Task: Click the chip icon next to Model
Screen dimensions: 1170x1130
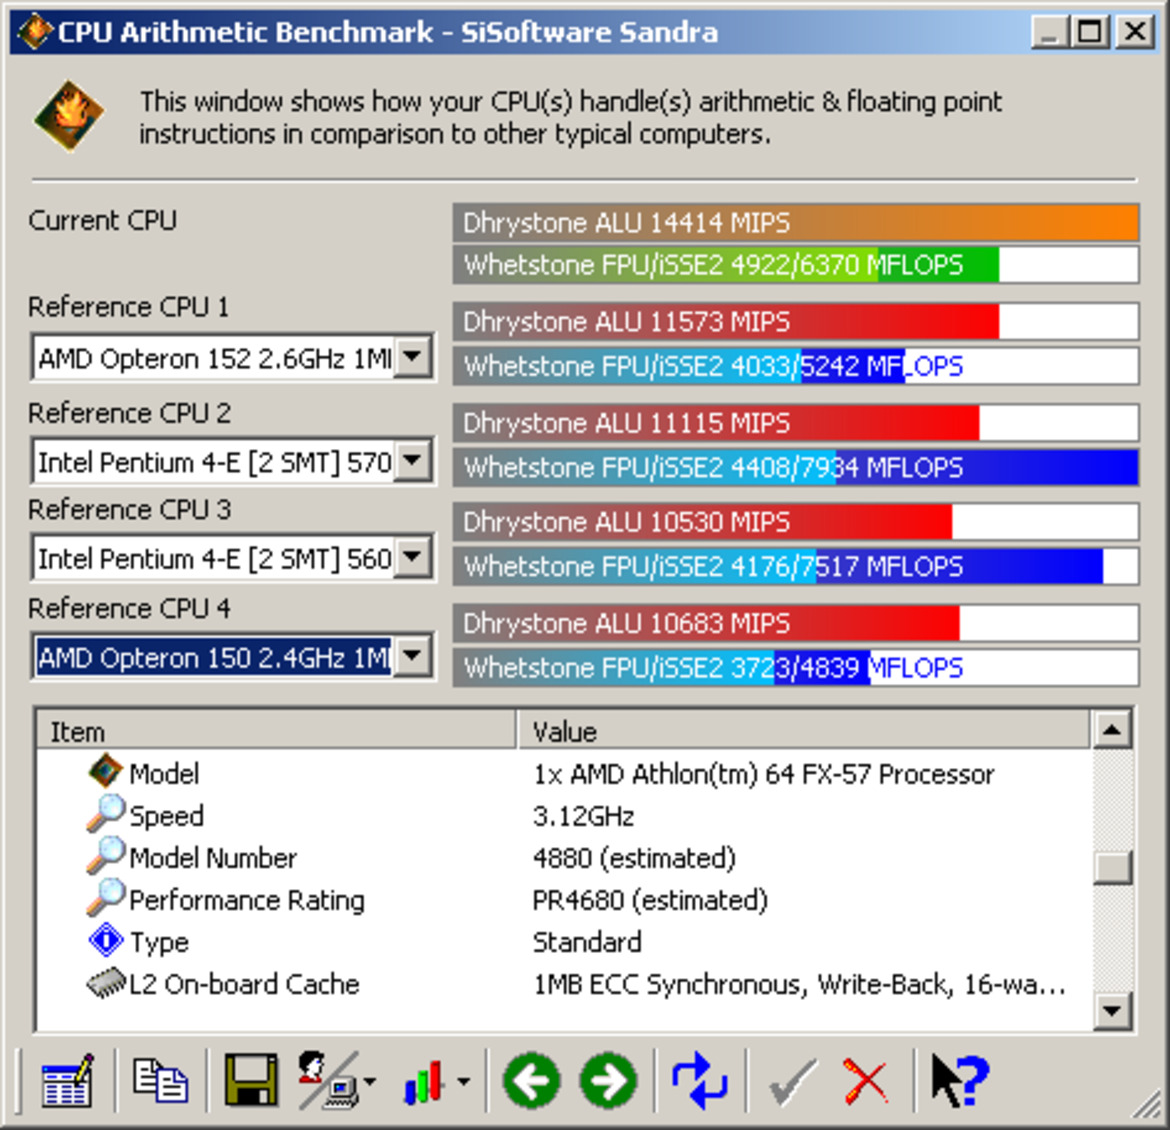Action: pyautogui.click(x=105, y=772)
